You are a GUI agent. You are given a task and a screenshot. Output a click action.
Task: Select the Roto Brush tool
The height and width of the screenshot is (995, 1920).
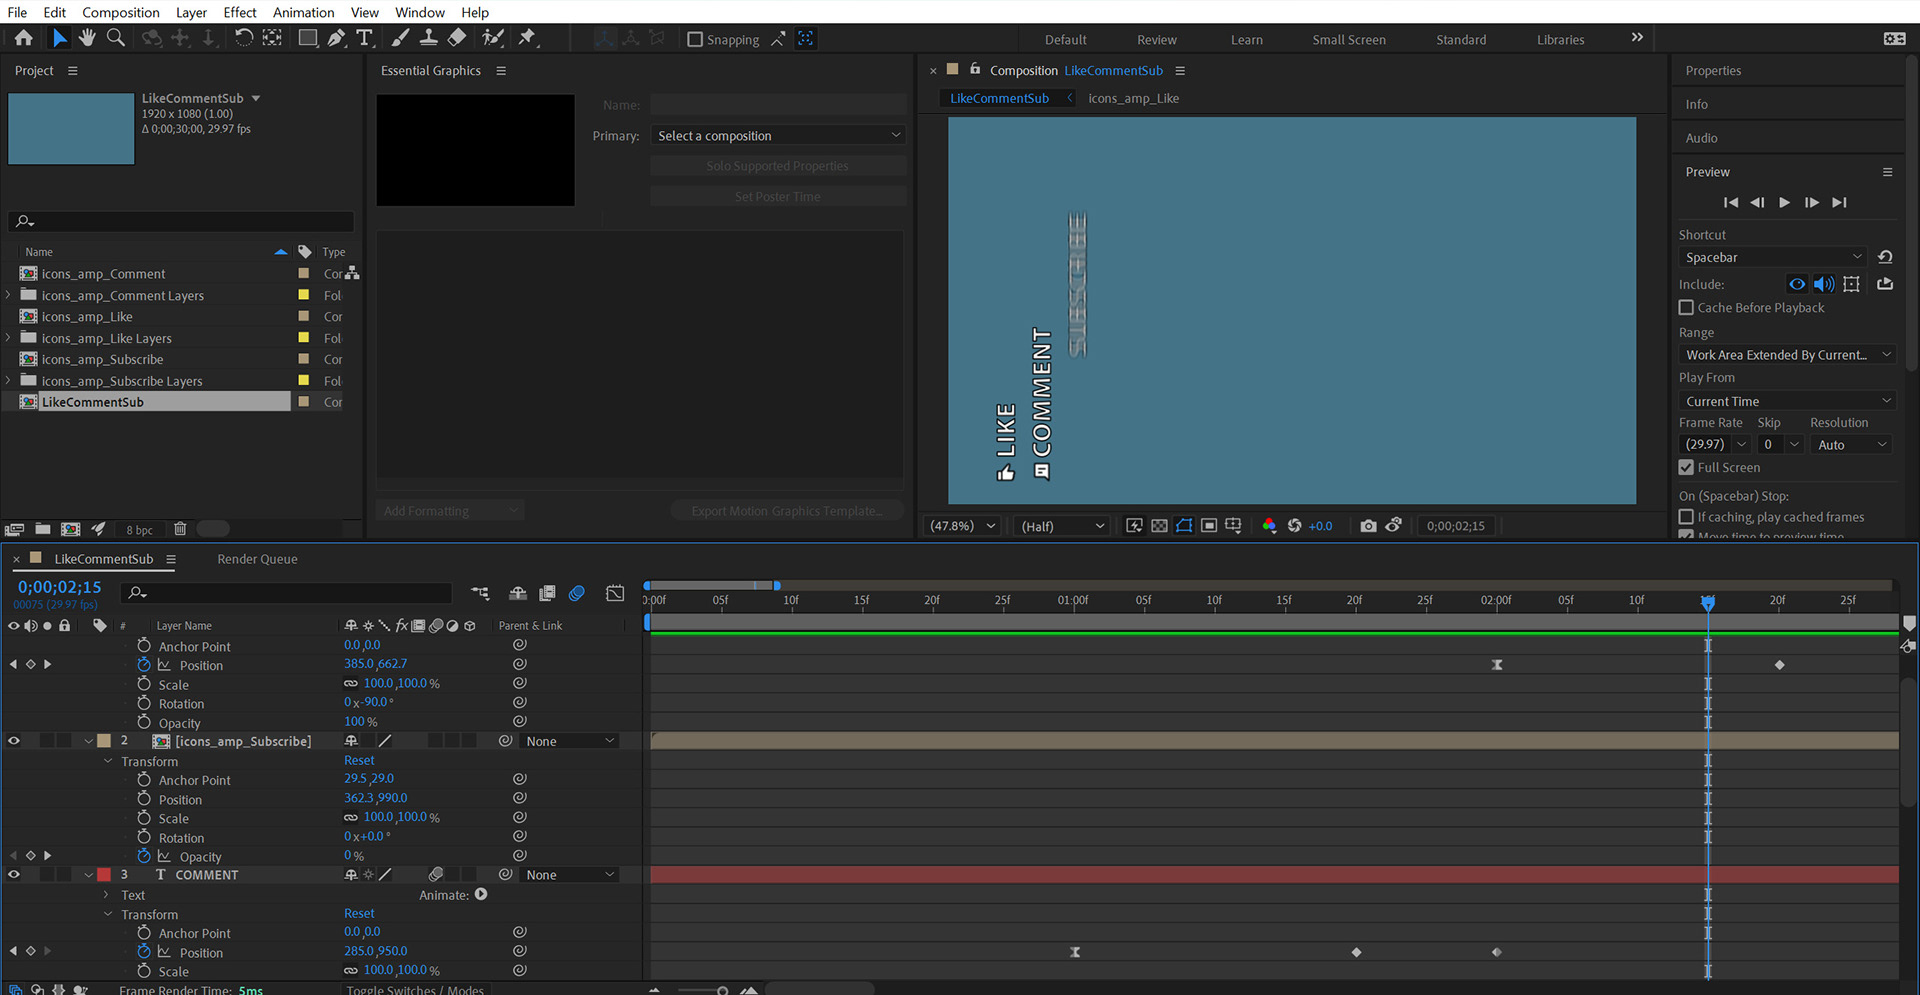point(493,38)
